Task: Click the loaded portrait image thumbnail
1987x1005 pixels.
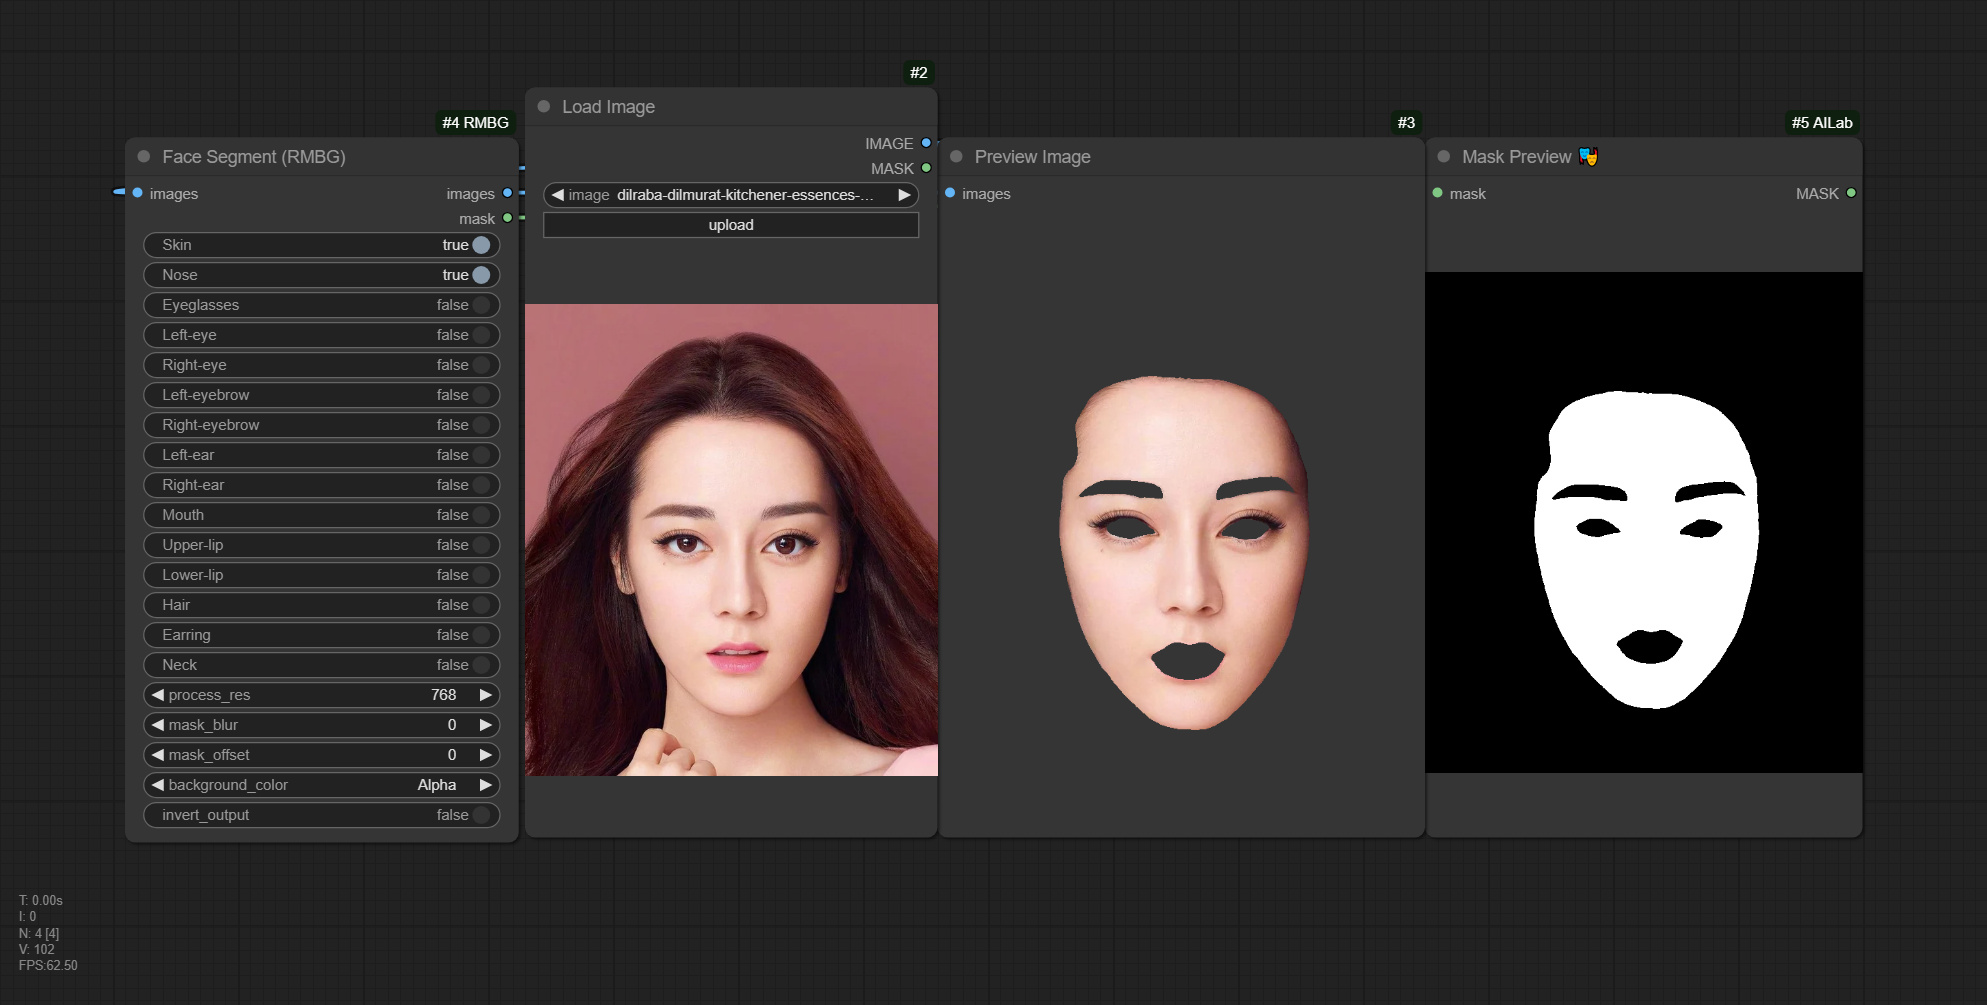Action: tap(731, 540)
